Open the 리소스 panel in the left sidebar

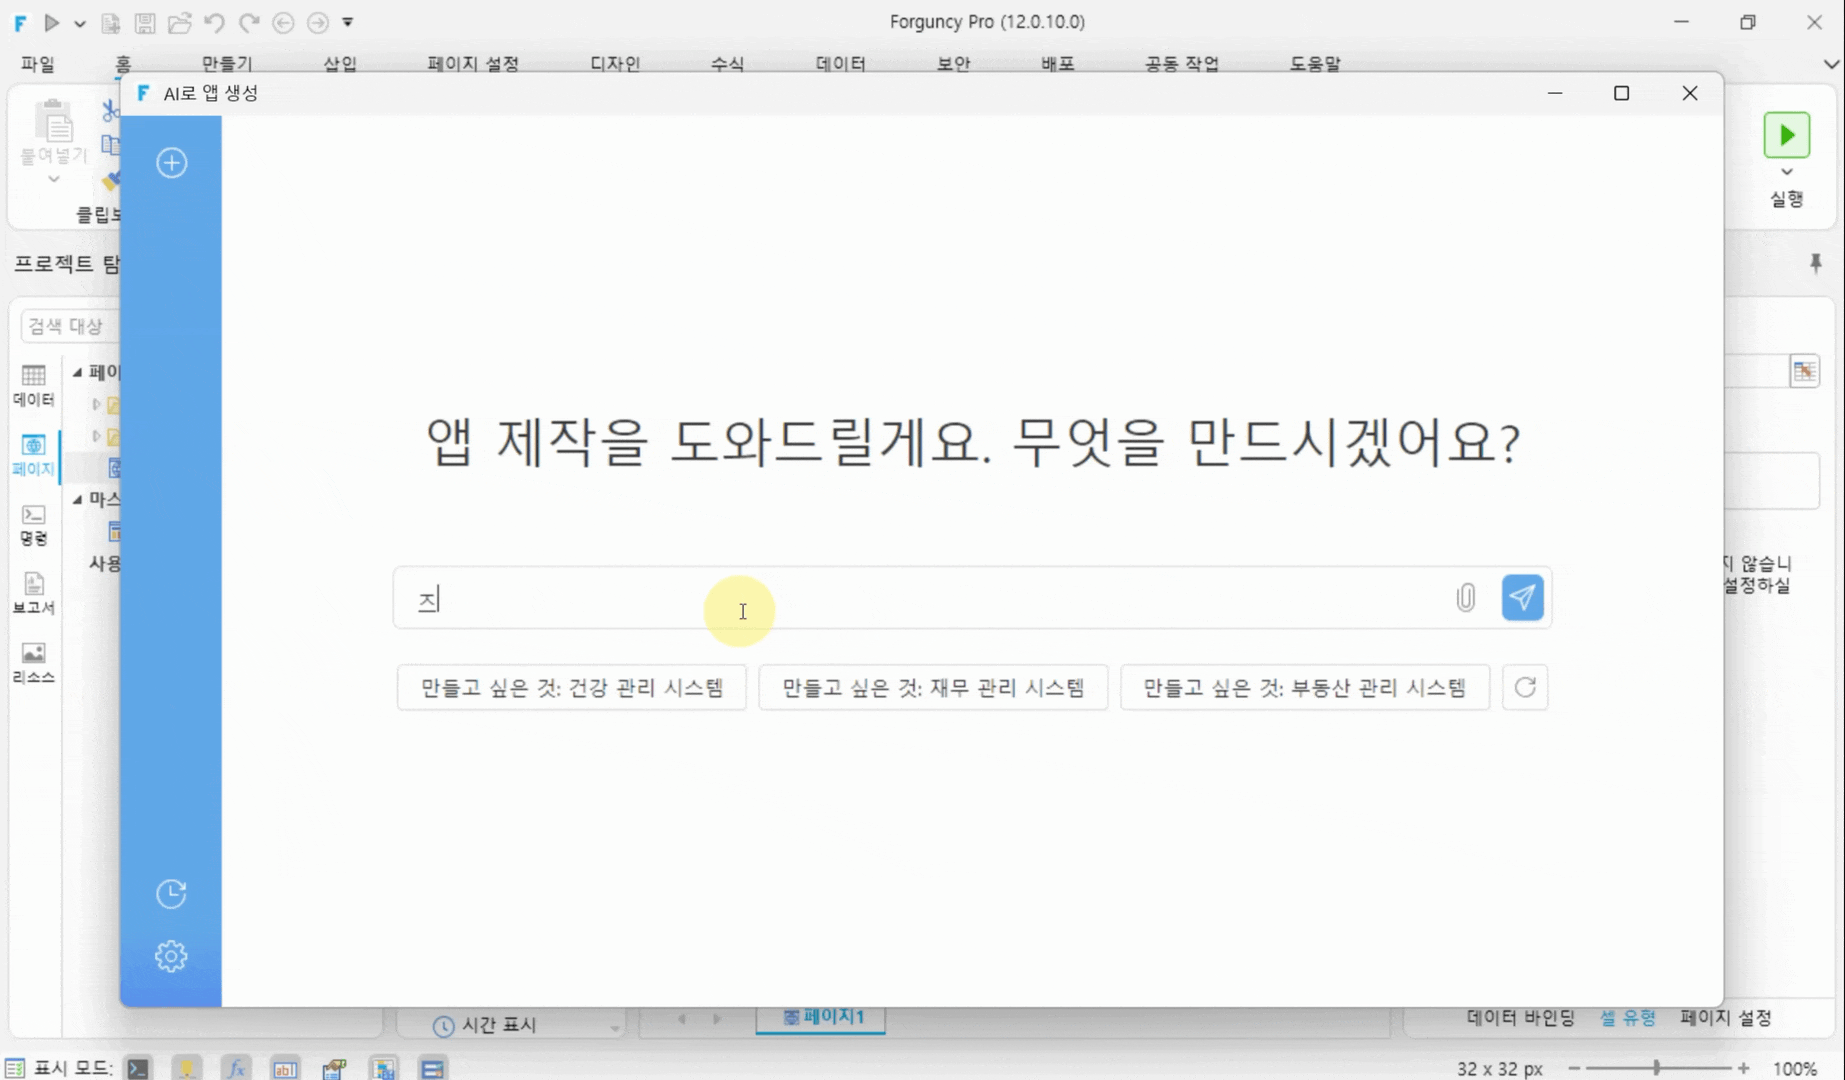(34, 663)
